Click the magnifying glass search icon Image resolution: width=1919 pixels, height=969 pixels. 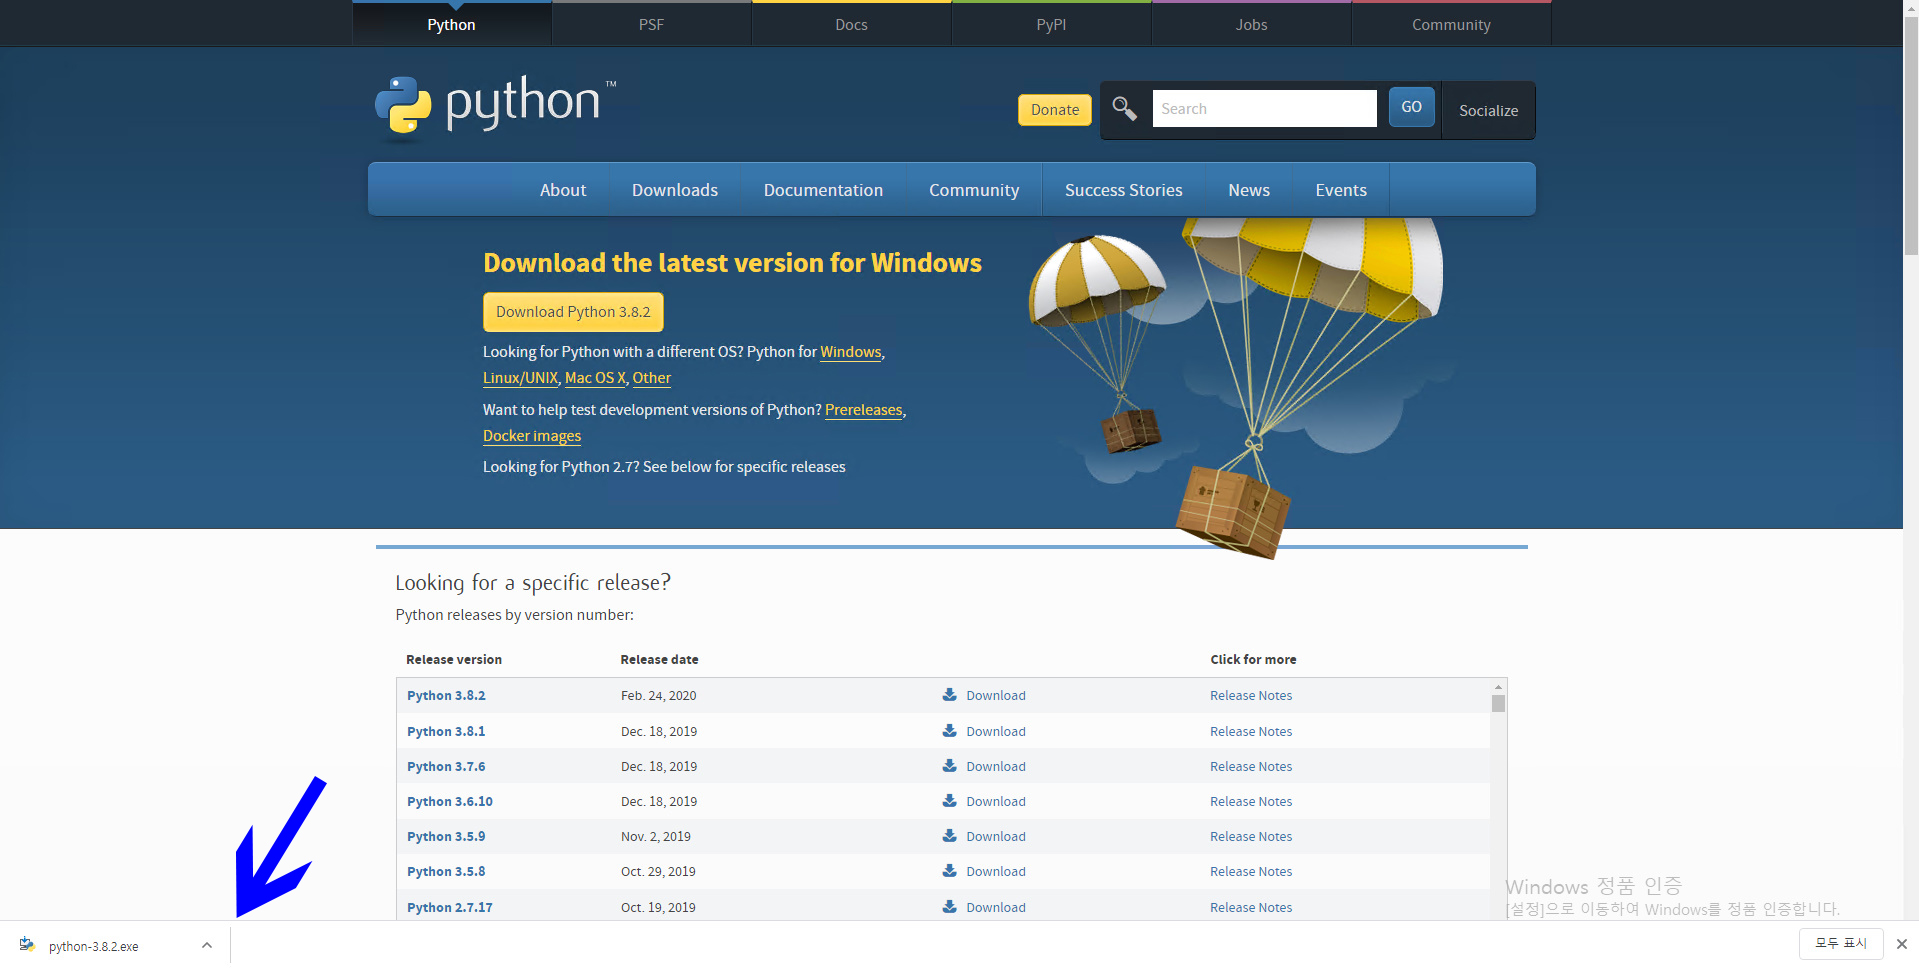tap(1124, 109)
